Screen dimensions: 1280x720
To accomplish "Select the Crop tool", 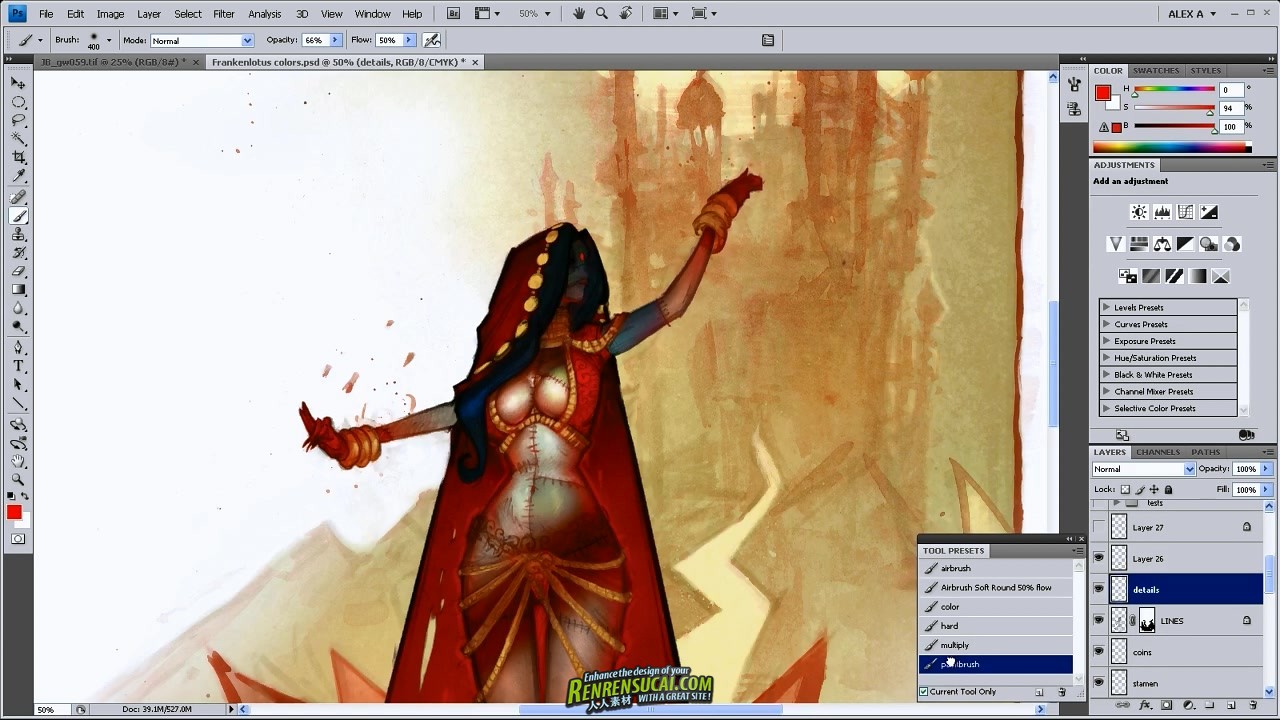I will pos(18,158).
